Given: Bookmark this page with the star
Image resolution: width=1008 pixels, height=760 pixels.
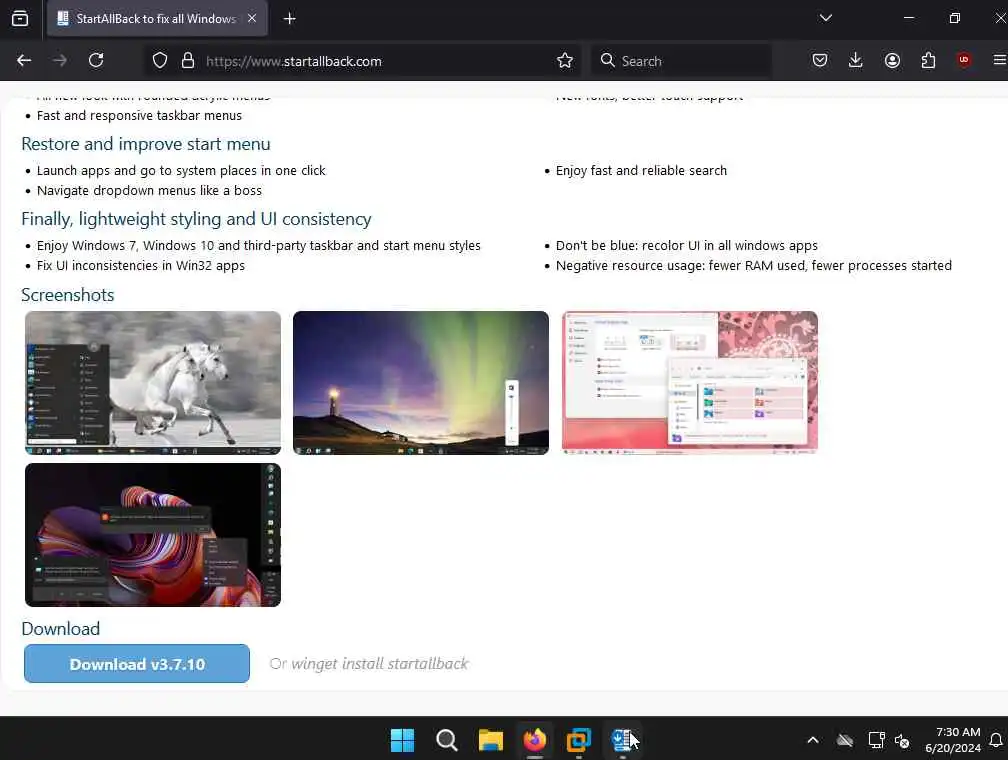Looking at the screenshot, I should point(564,60).
